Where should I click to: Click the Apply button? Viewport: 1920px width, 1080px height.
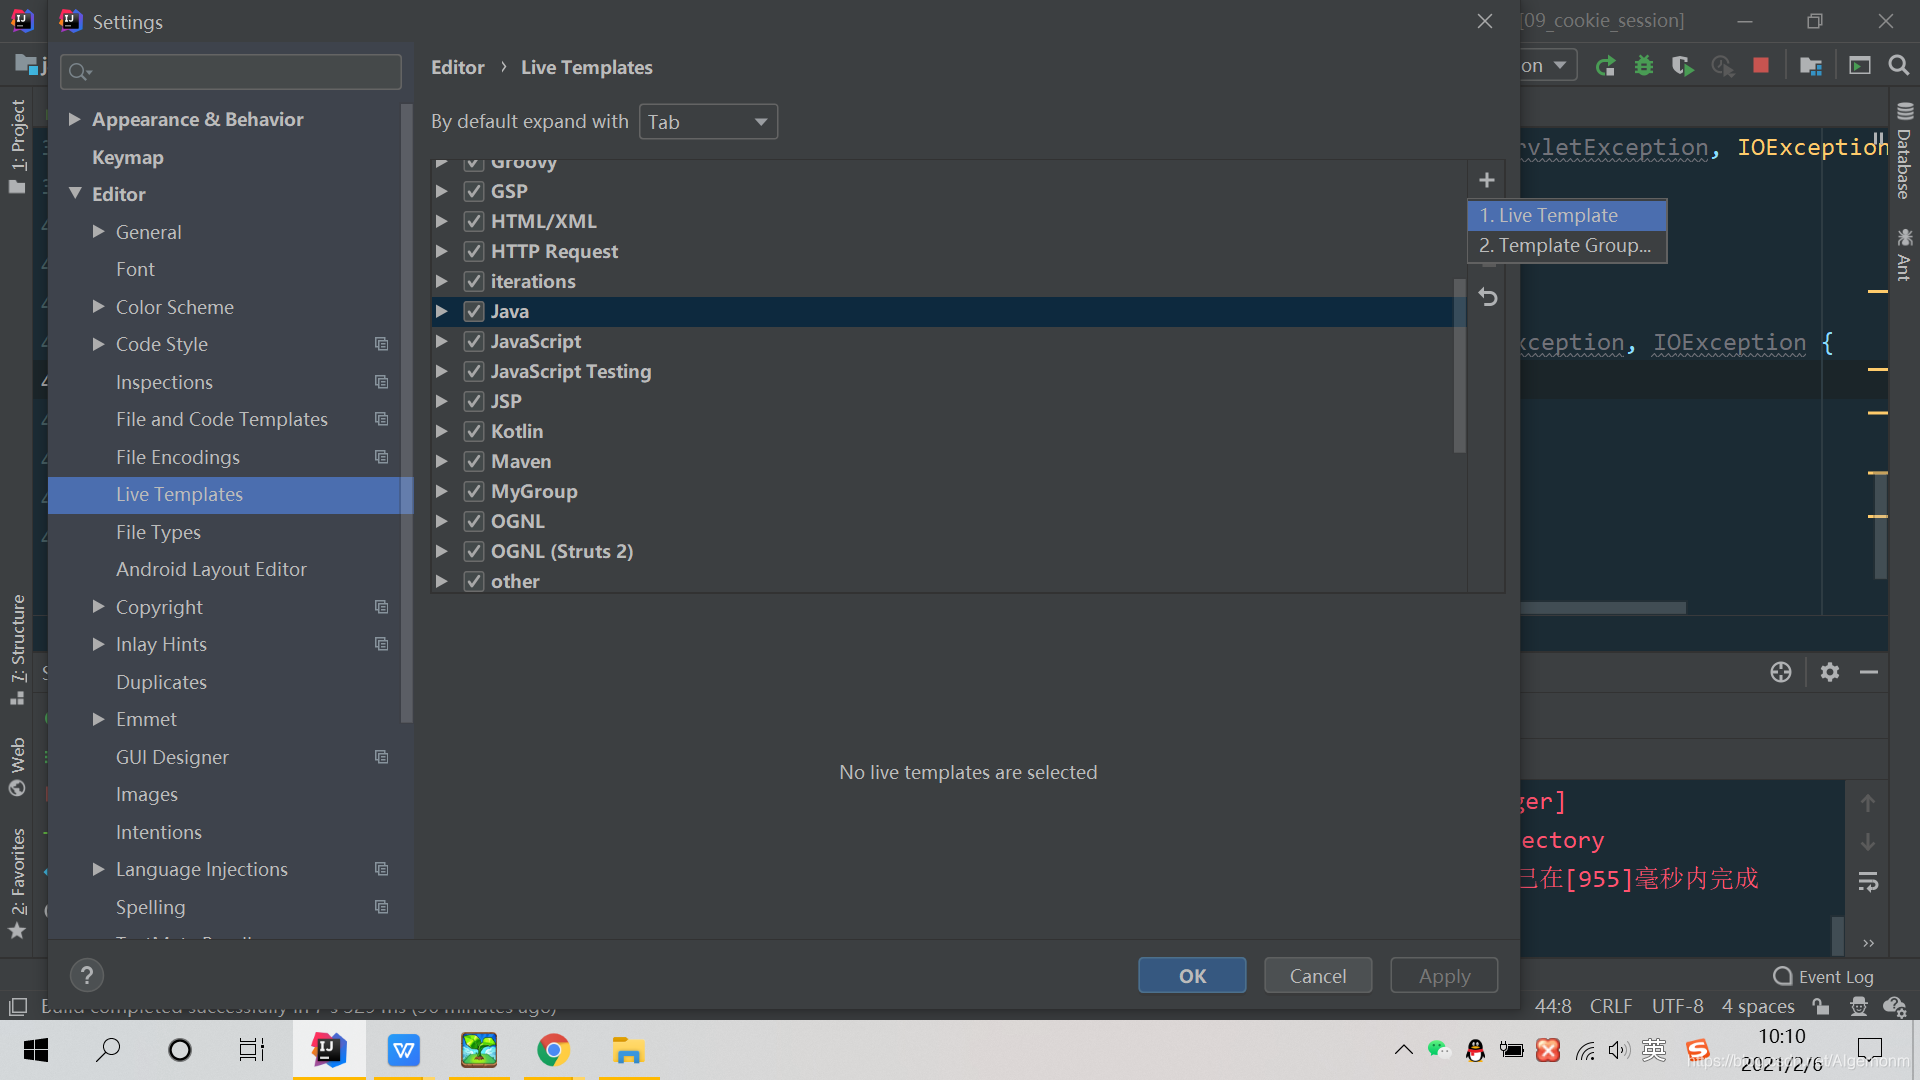[x=1444, y=975]
